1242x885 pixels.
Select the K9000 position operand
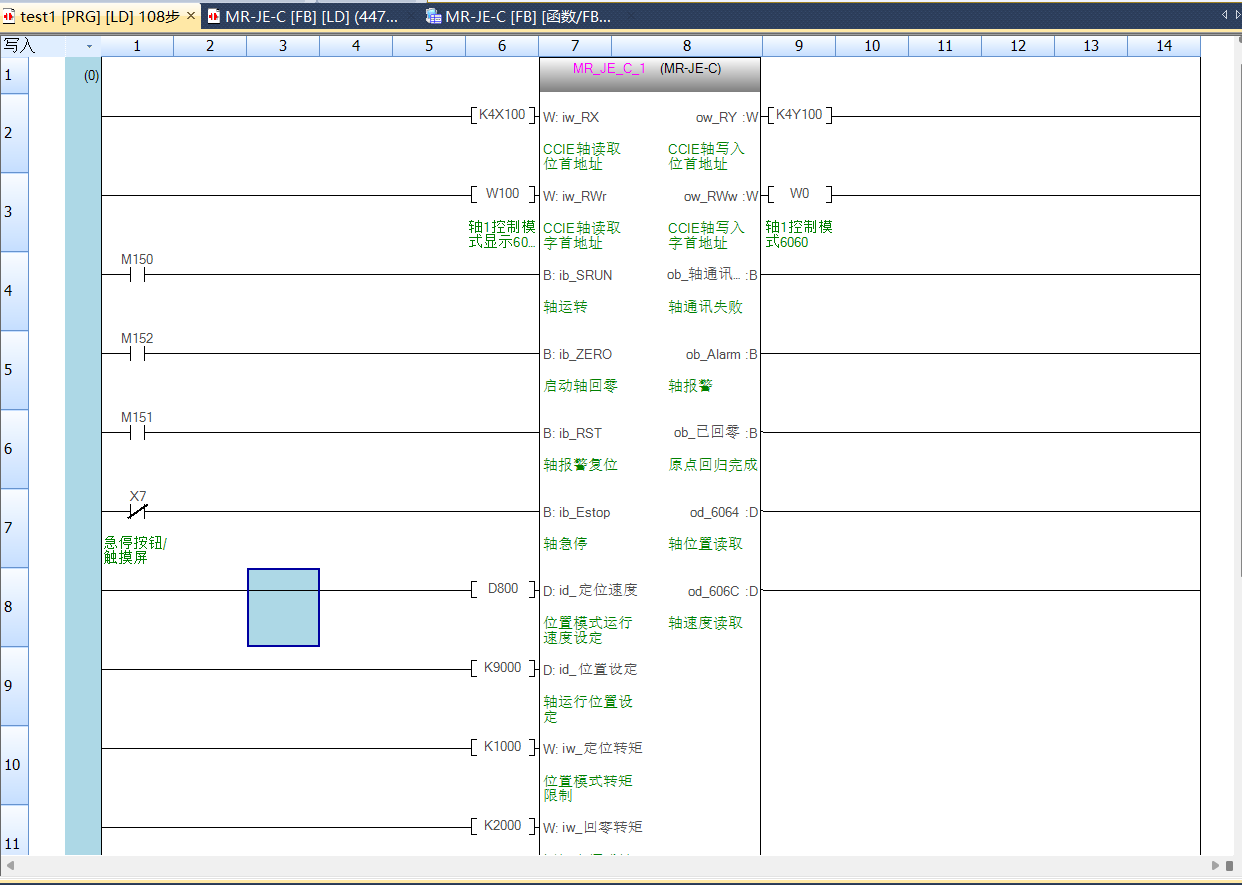click(502, 668)
